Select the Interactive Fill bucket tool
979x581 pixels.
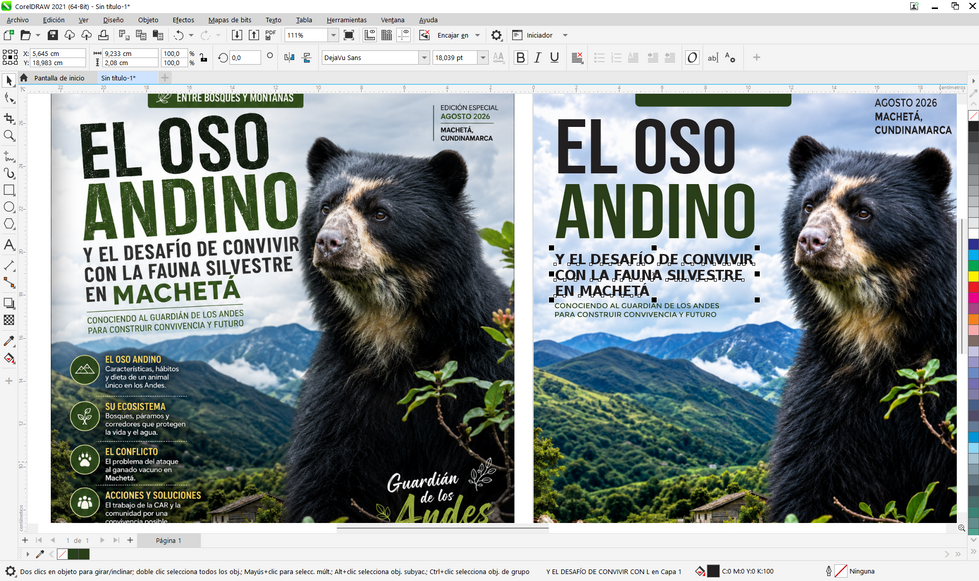point(9,359)
